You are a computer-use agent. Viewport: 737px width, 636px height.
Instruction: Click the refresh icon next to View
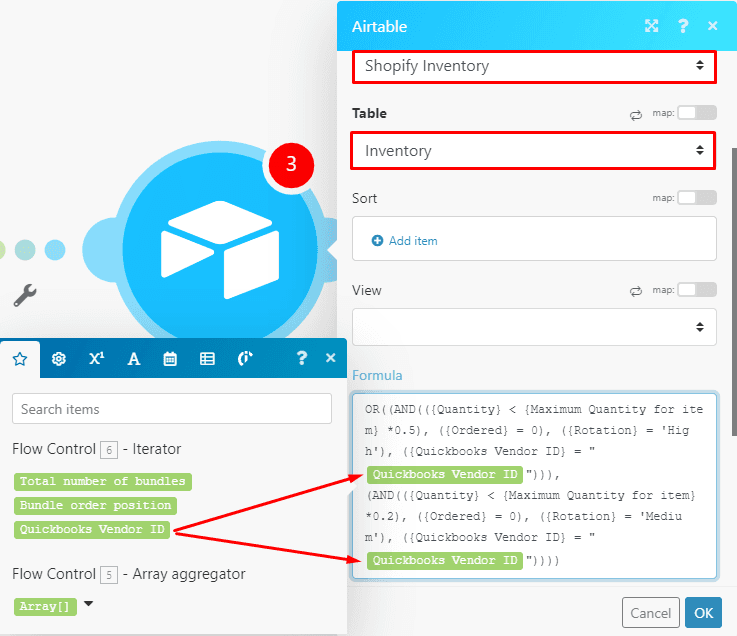635,291
